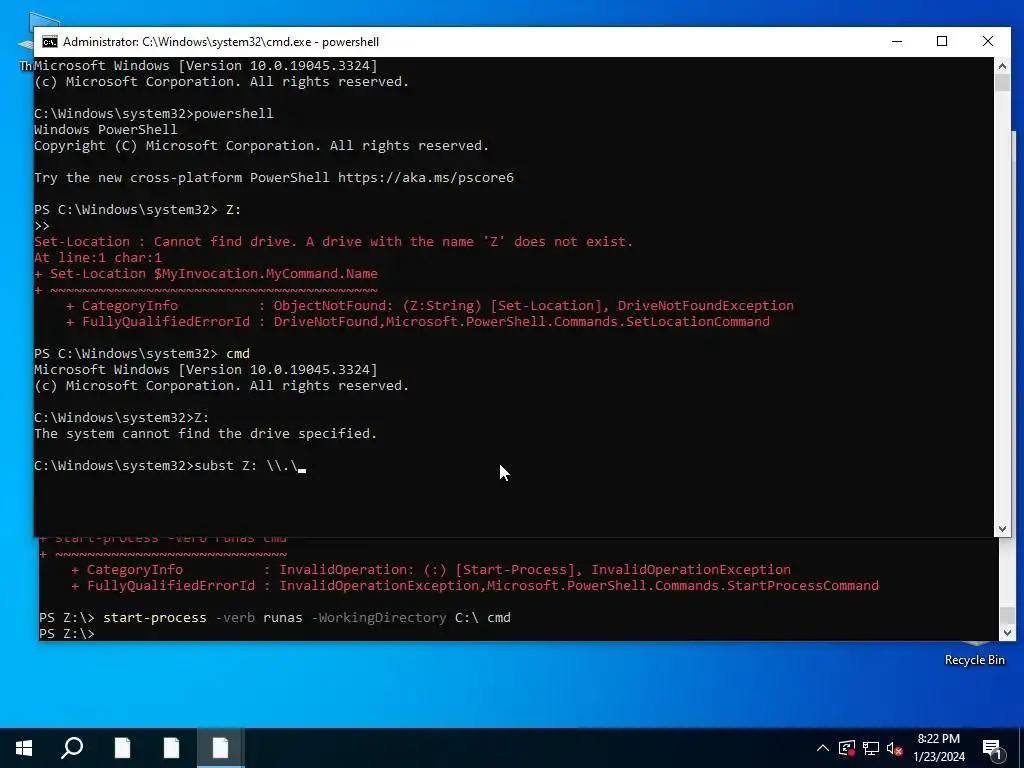1024x768 pixels.
Task: Click the cmd window scrollbar down arrow
Action: tap(1002, 529)
